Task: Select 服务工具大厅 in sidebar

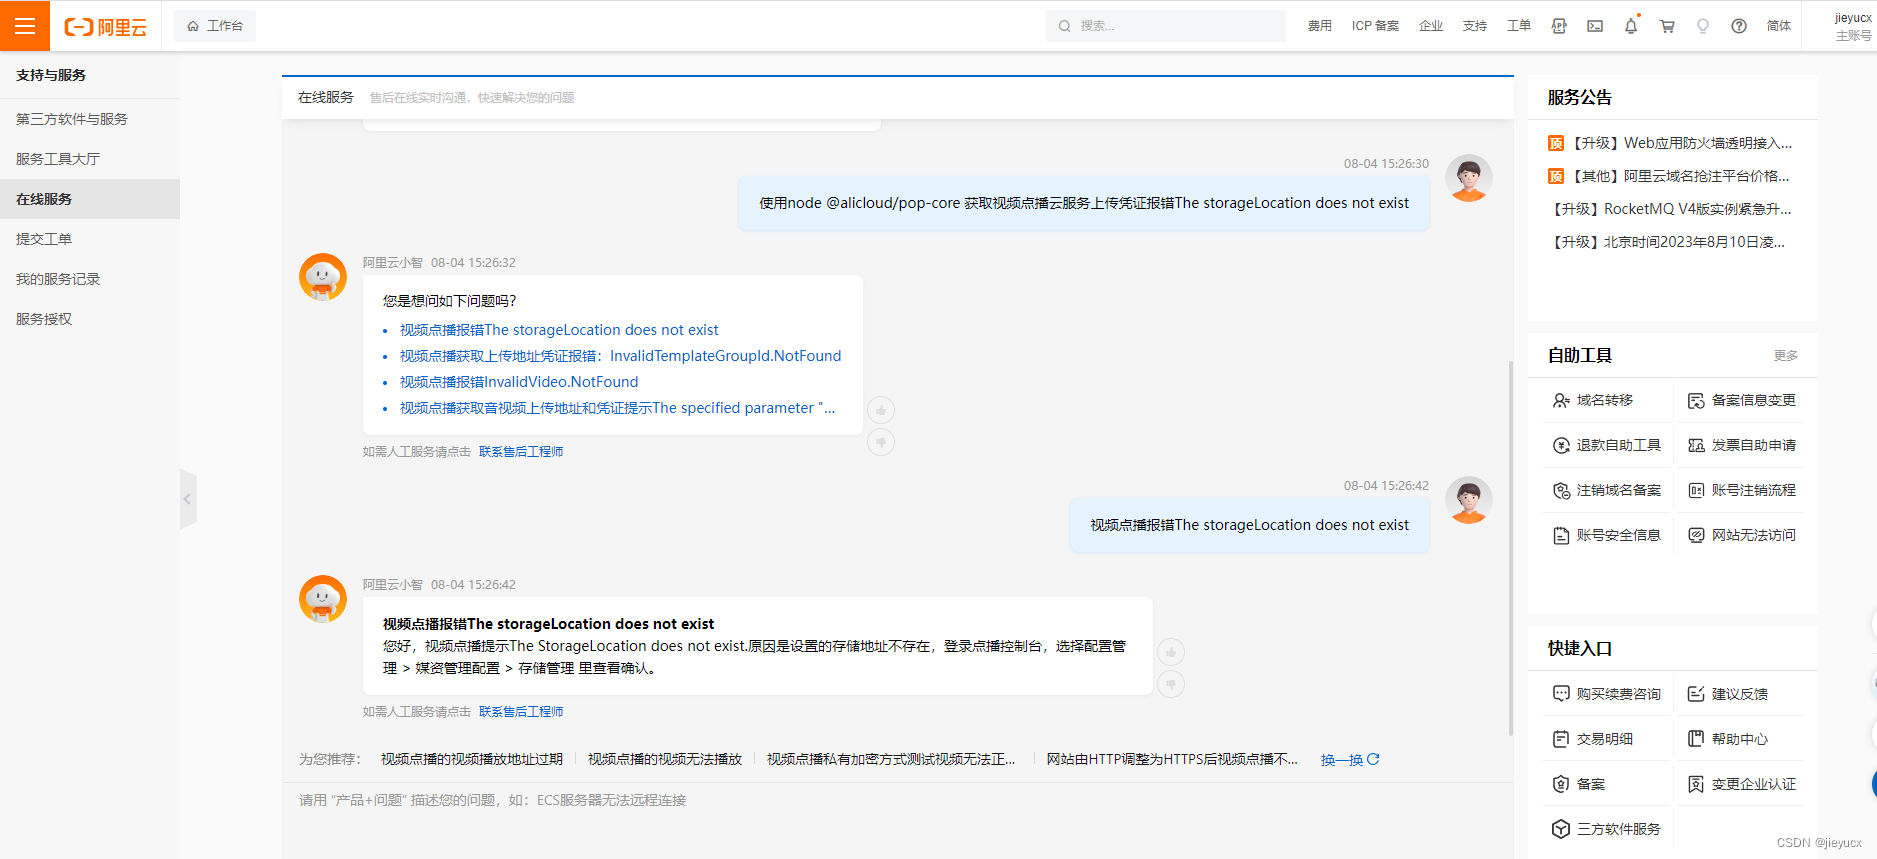Action: pyautogui.click(x=90, y=159)
